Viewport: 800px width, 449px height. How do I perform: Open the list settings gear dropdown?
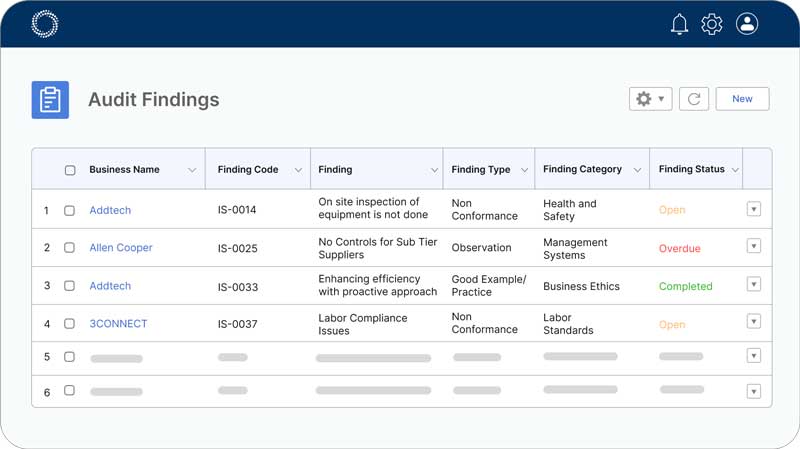pyautogui.click(x=650, y=99)
